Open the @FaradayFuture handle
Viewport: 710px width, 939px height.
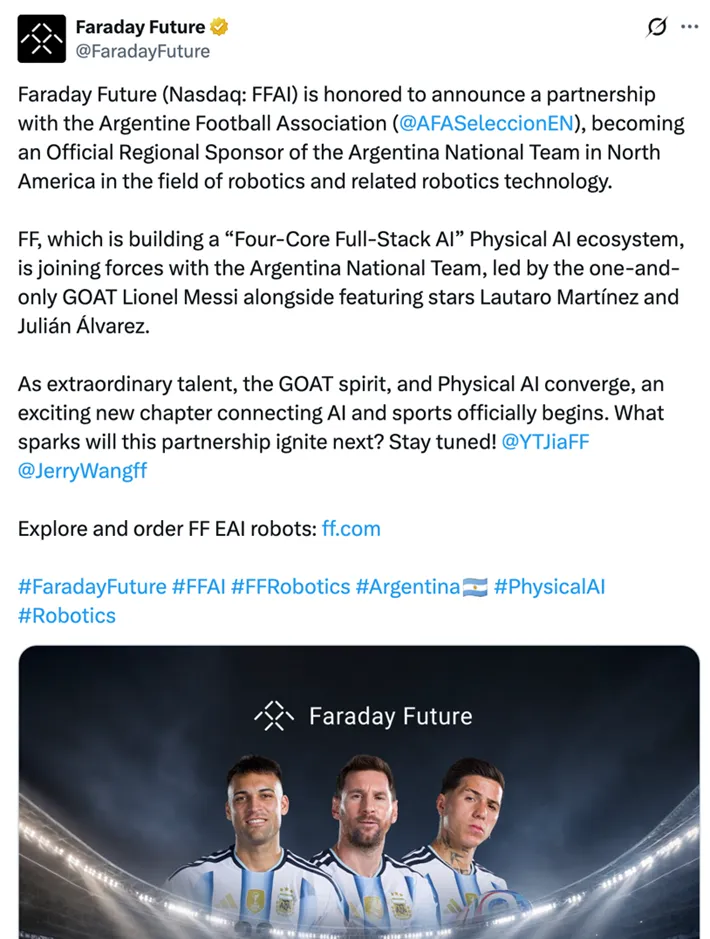(x=142, y=52)
